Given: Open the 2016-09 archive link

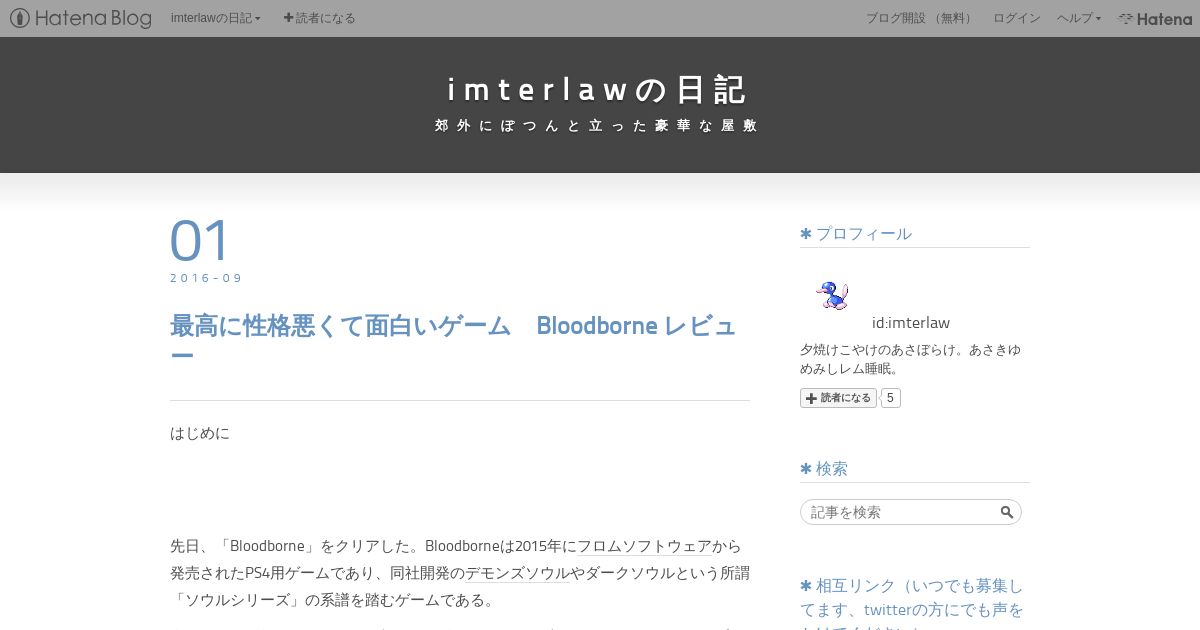Looking at the screenshot, I should coord(206,278).
